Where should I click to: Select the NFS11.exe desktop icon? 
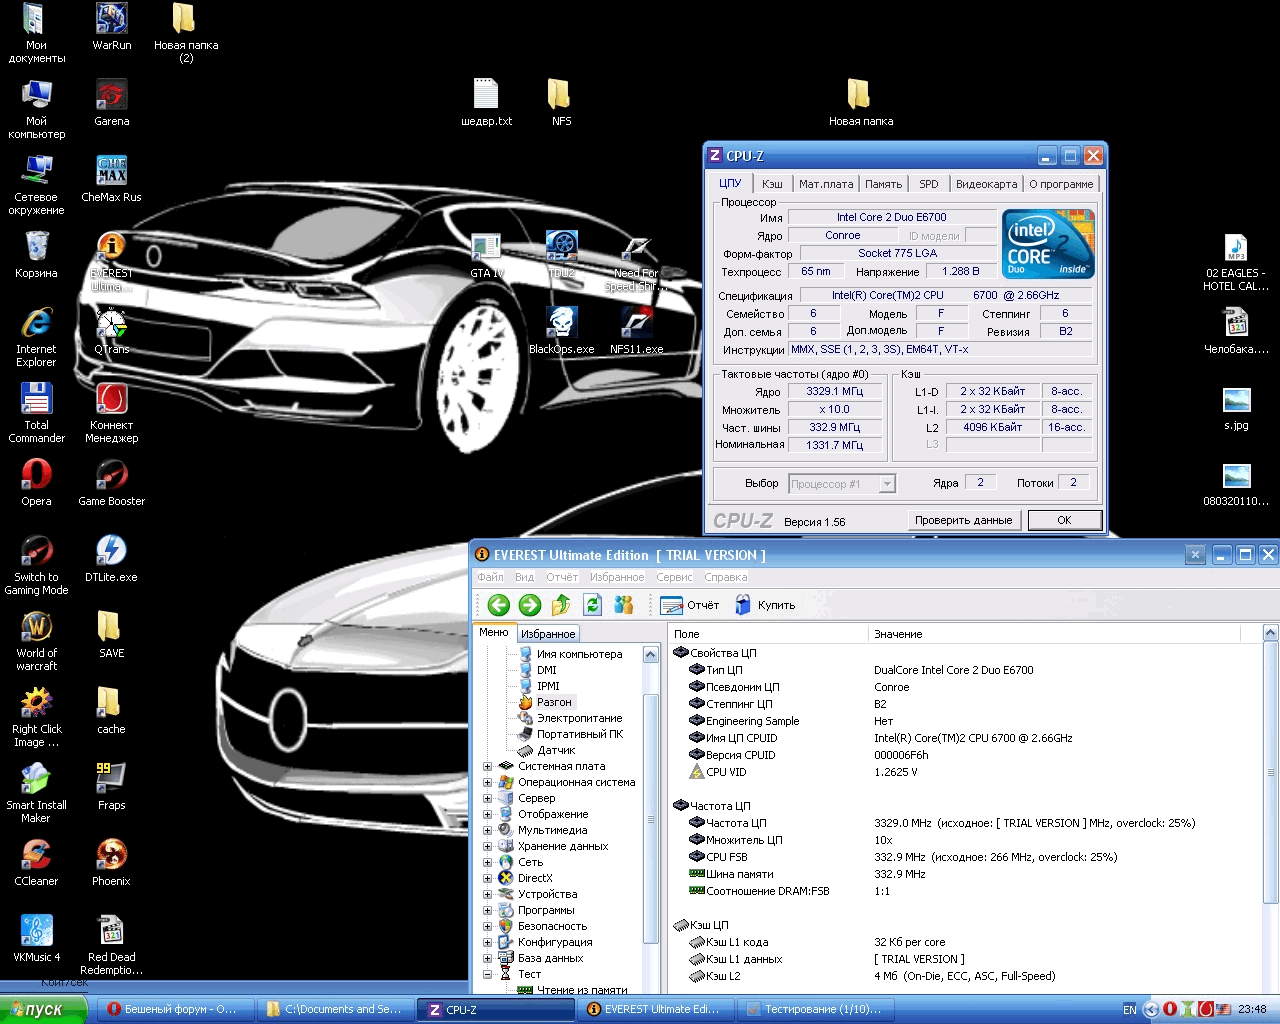[x=637, y=331]
